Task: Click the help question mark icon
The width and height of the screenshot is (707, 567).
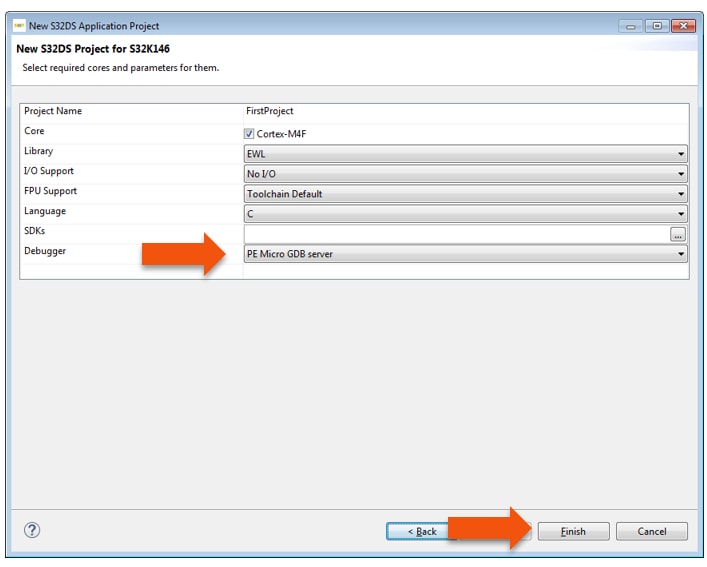Action: tap(32, 531)
